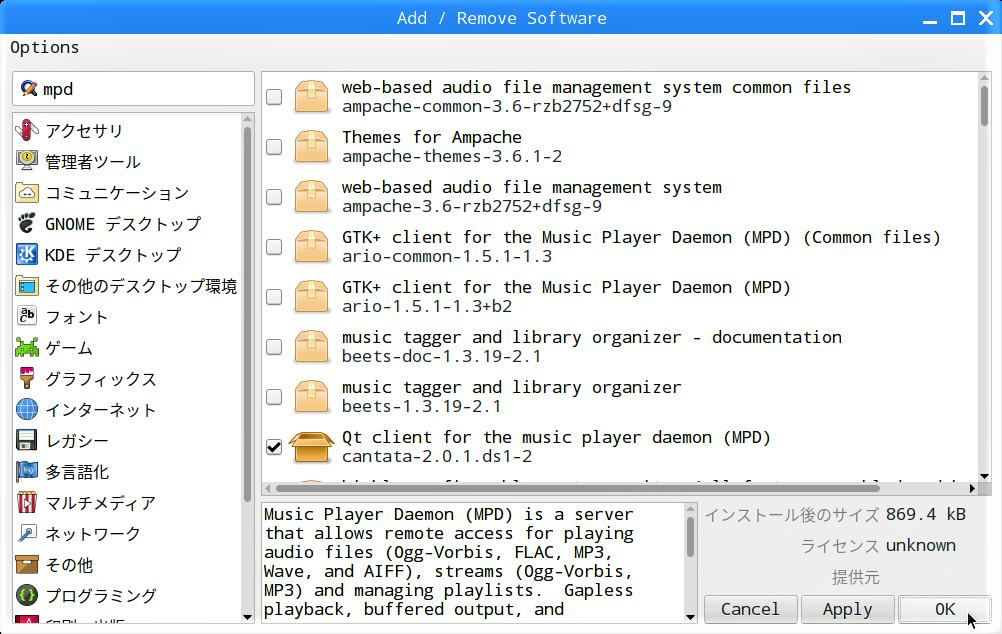This screenshot has width=1002, height=634.
Task: Click the ampache-common package box icon
Action: pos(311,97)
